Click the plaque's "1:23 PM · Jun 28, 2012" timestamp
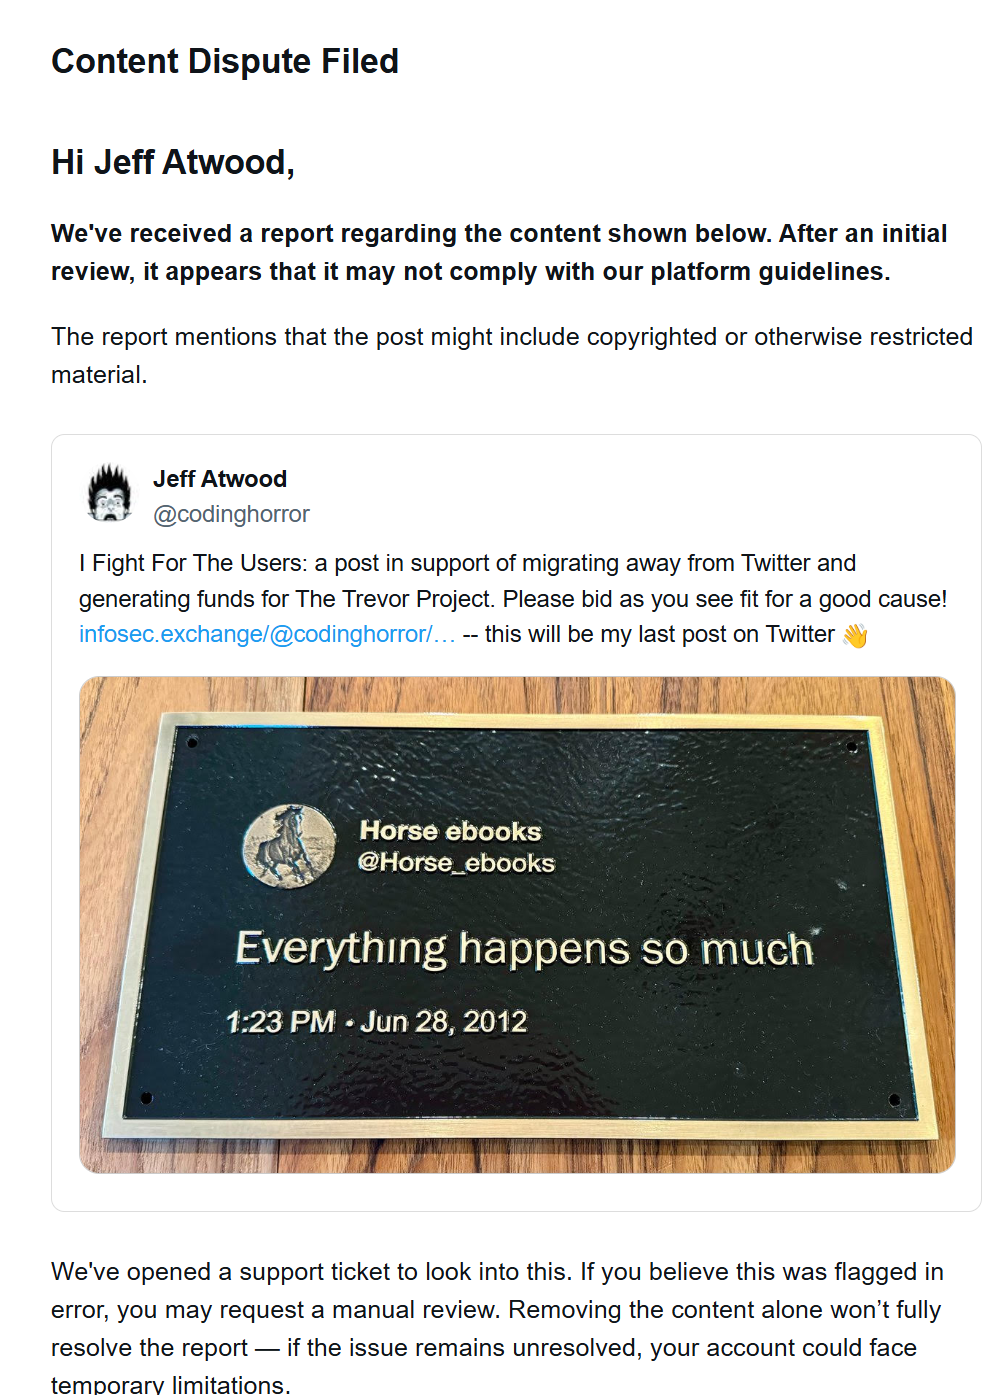 tap(376, 1022)
